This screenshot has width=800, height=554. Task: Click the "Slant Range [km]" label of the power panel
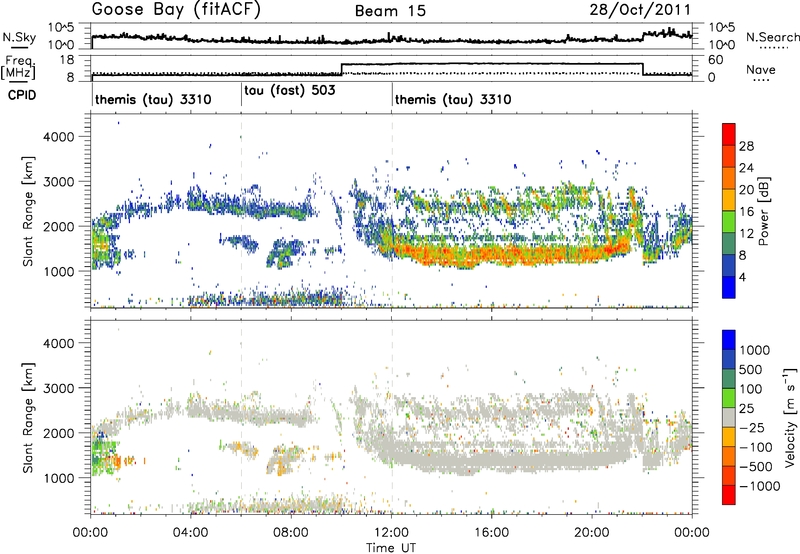28,211
